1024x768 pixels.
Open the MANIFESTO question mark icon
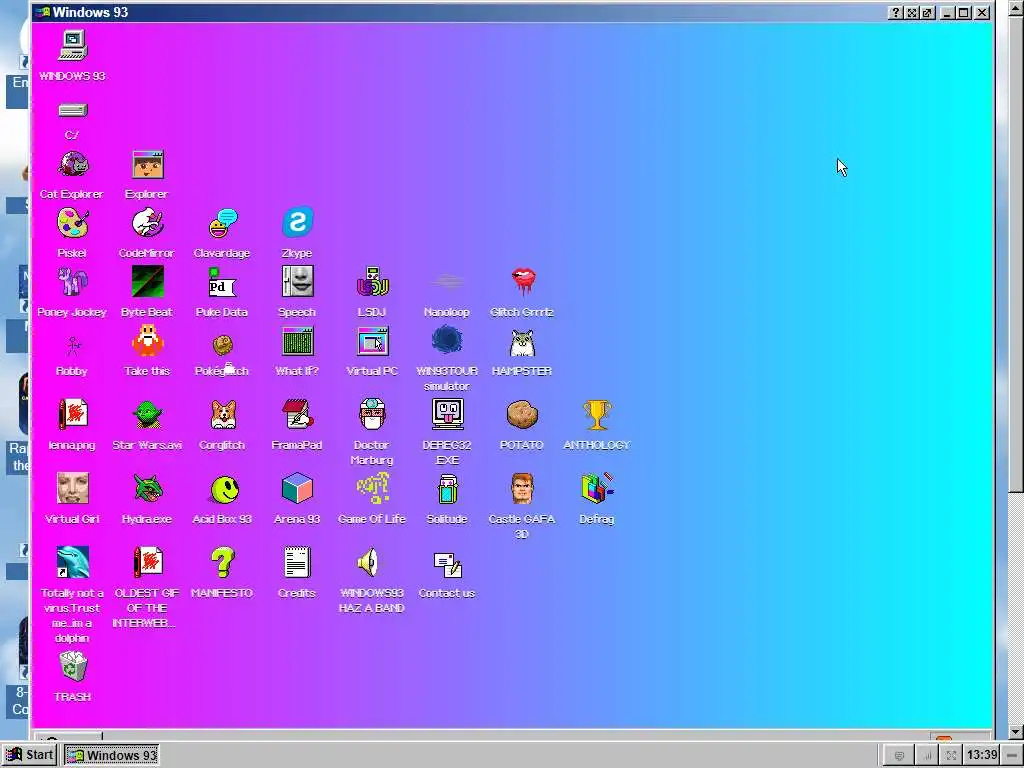223,562
